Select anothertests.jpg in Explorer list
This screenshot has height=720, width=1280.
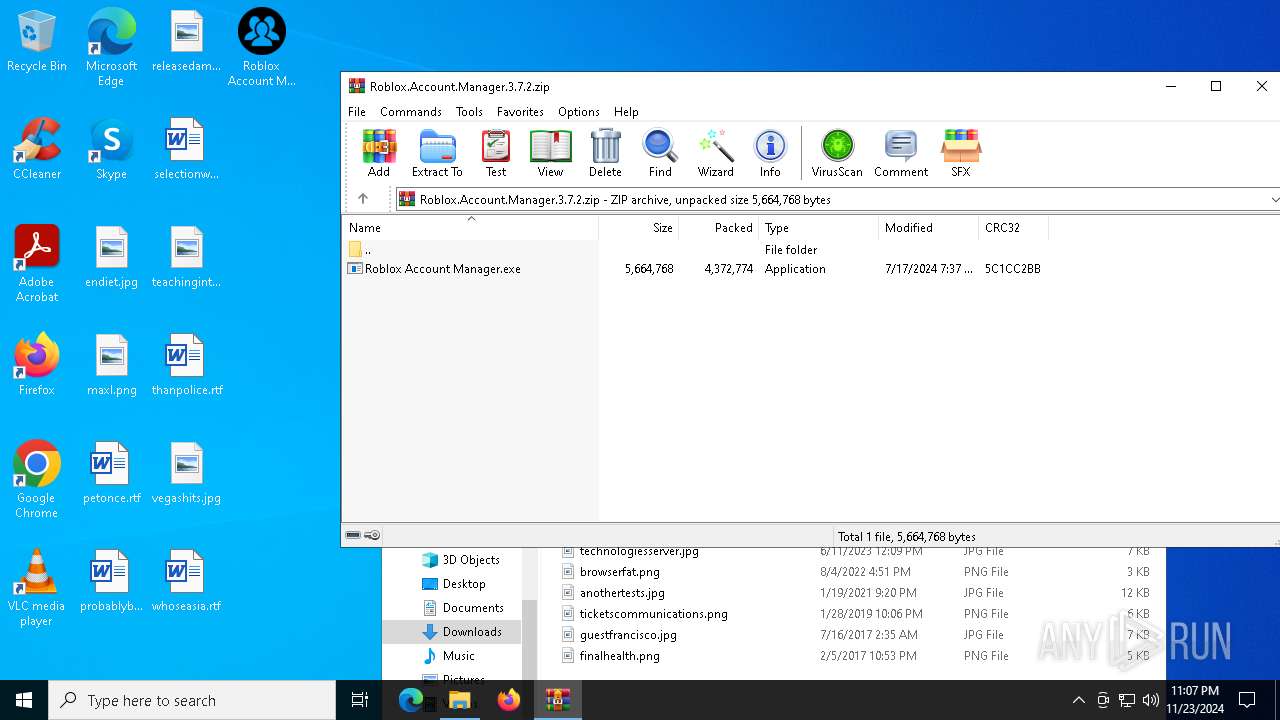point(622,593)
